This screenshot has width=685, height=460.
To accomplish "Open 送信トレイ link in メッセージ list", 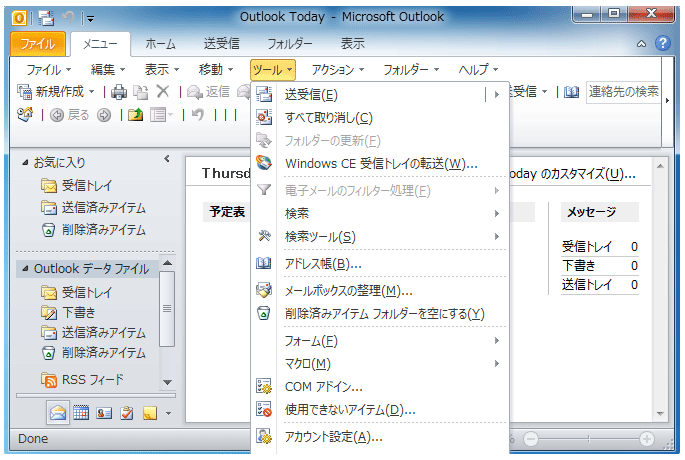I will [587, 285].
